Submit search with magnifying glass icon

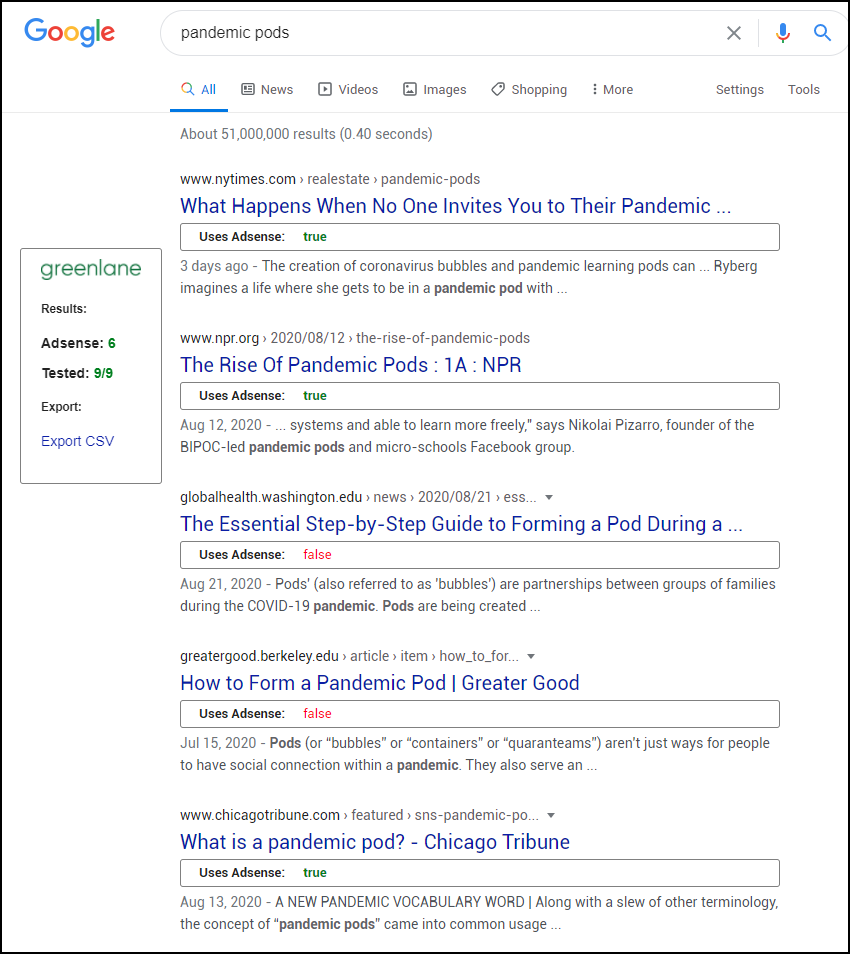[822, 33]
